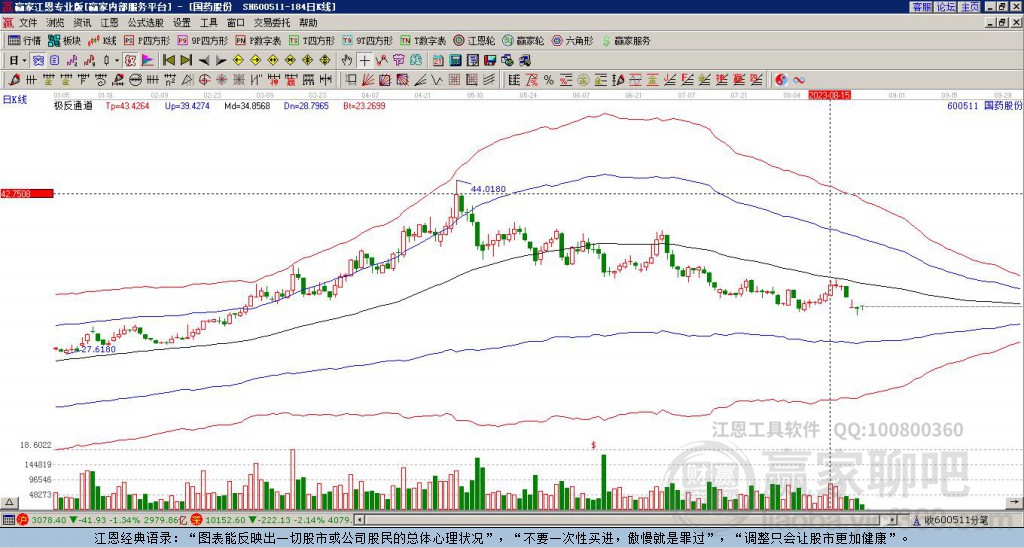Open the 江恩 menu

pos(109,23)
